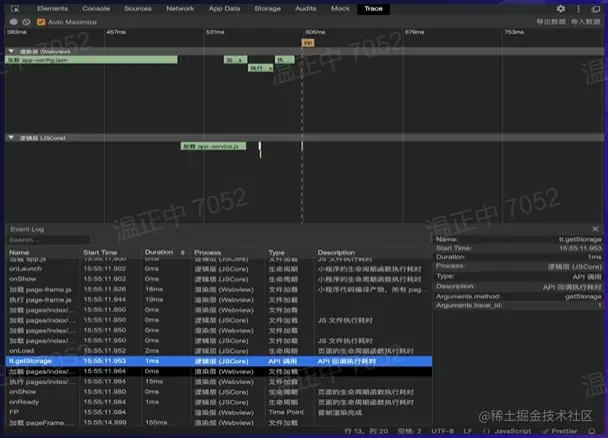This screenshot has width=608, height=438.
Task: Select the onShow row at 15:55:11.902
Action: pyautogui.click(x=219, y=279)
